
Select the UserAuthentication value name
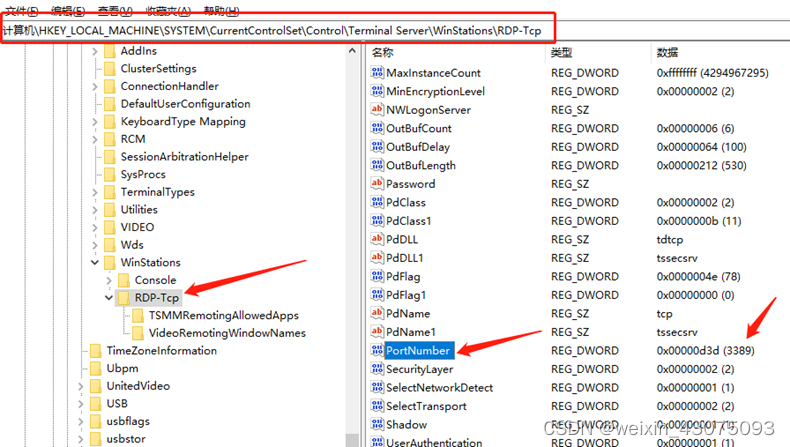click(434, 442)
